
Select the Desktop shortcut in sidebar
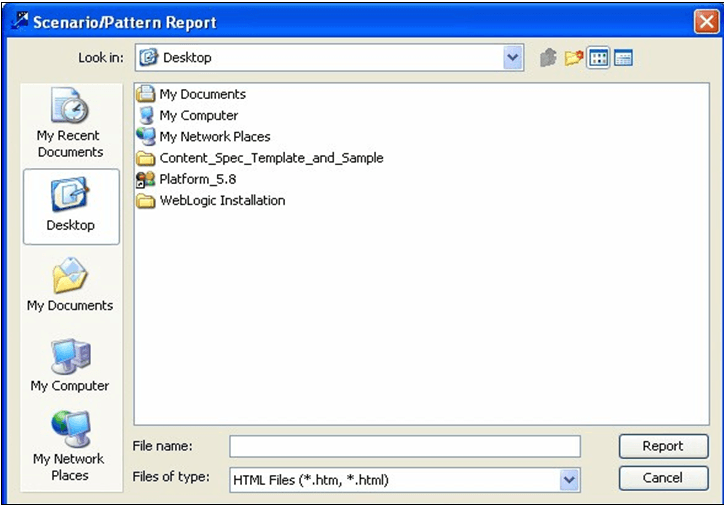[x=71, y=206]
